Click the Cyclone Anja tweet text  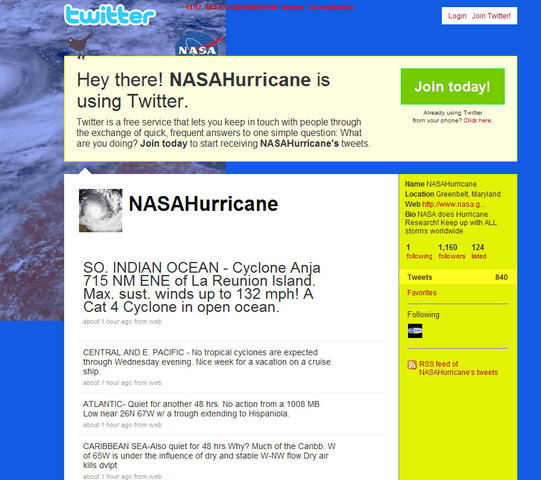[x=202, y=287]
